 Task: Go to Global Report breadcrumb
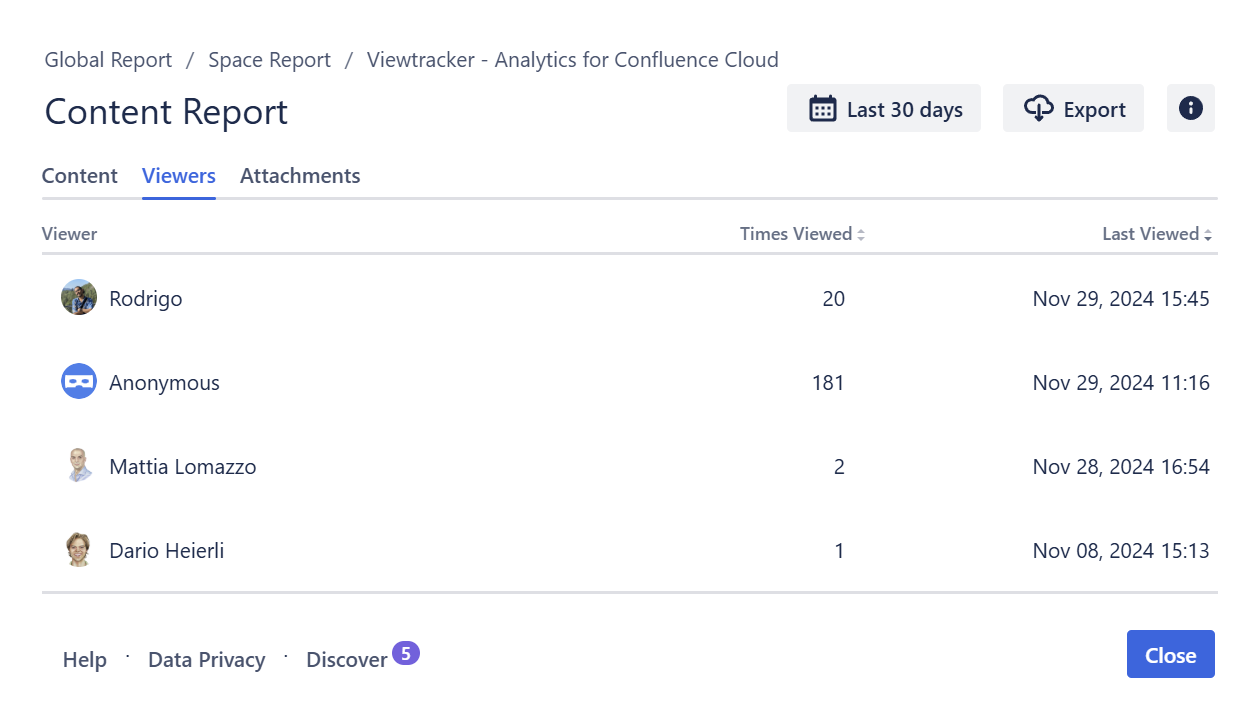click(108, 60)
